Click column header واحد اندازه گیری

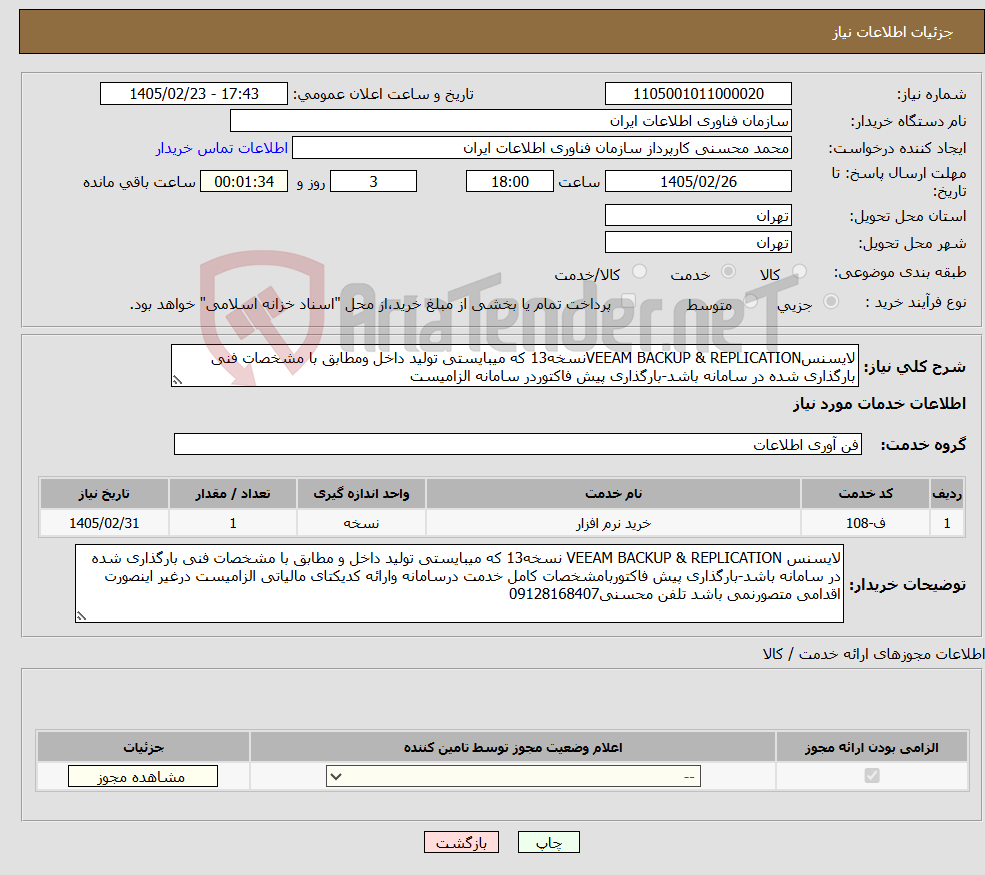[x=361, y=494]
